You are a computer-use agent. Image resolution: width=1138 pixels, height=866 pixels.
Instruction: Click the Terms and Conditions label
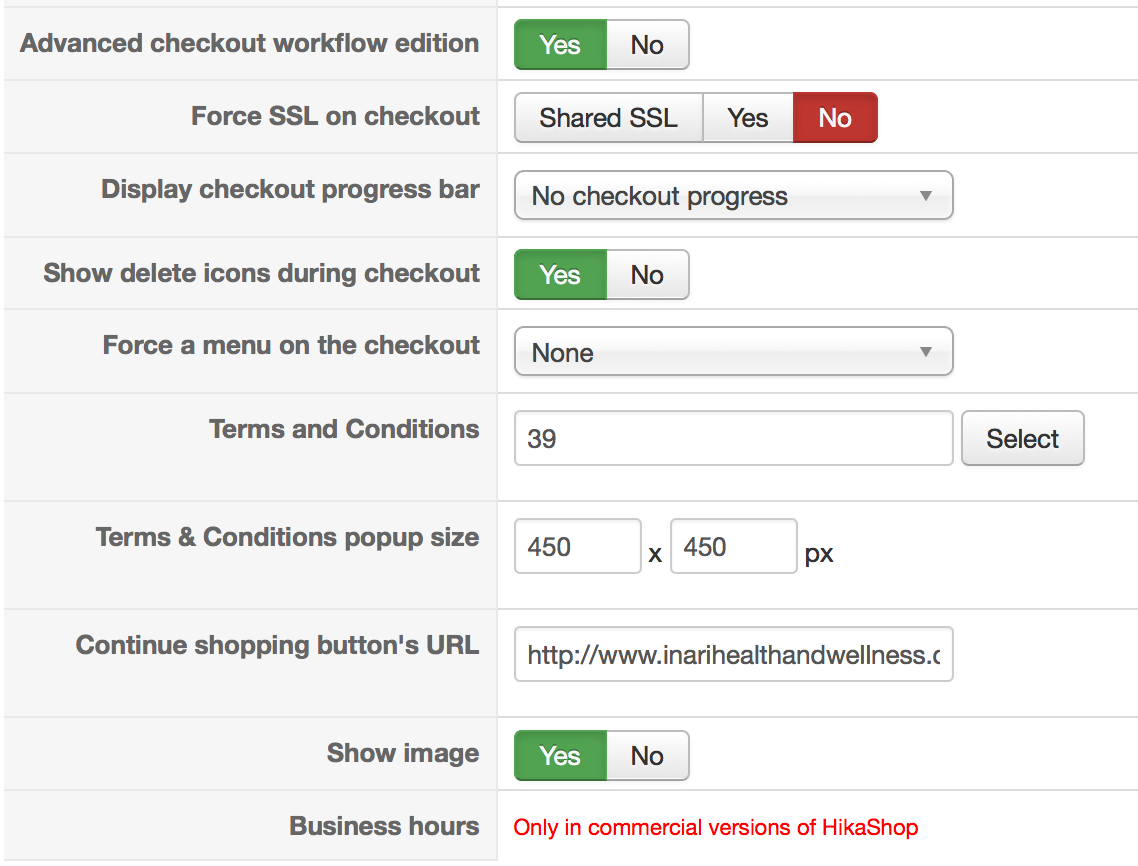[x=344, y=430]
